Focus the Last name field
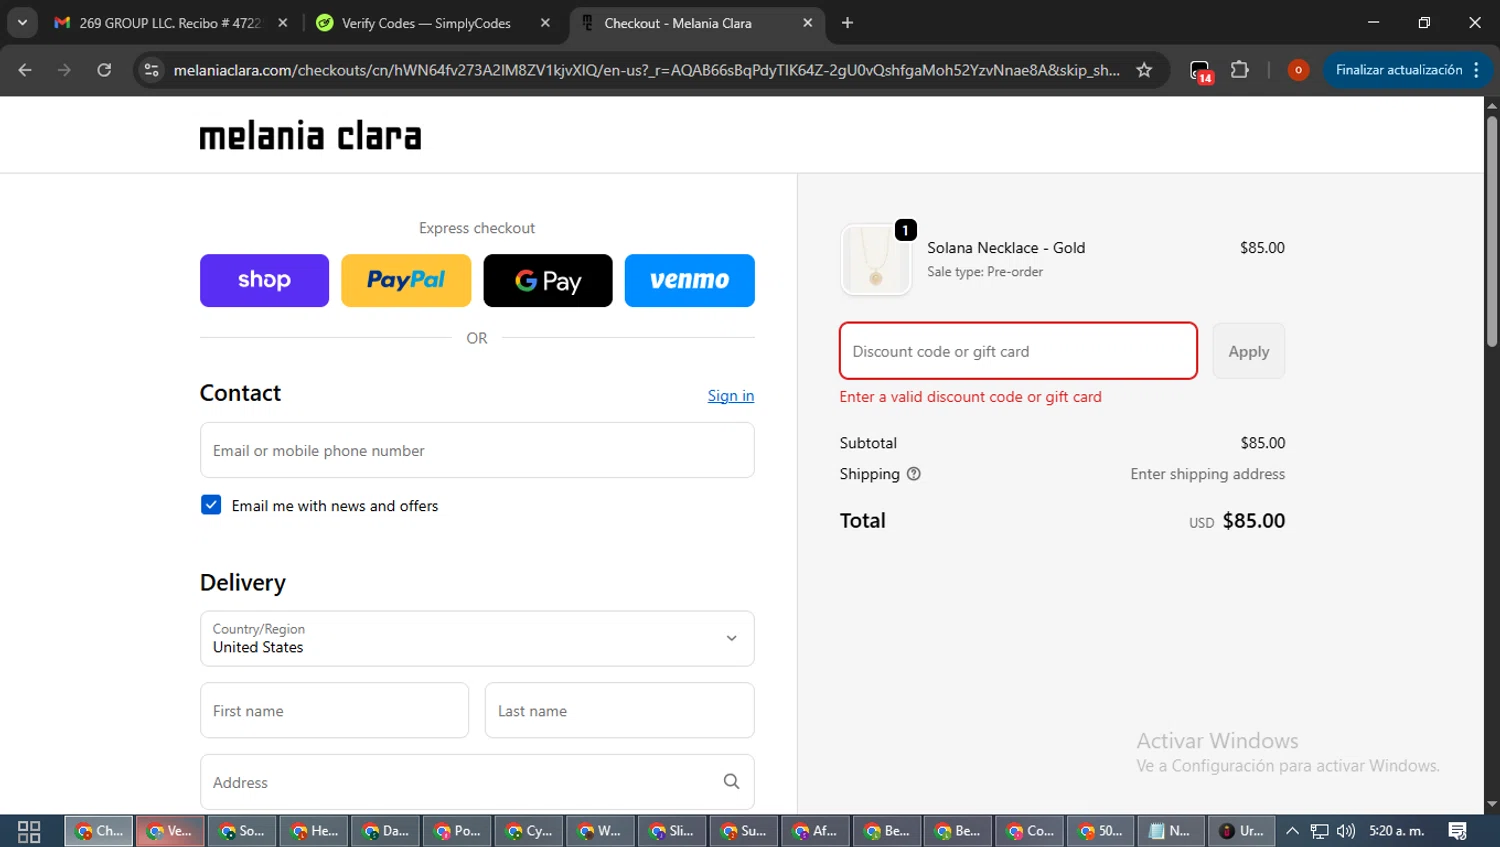 620,710
